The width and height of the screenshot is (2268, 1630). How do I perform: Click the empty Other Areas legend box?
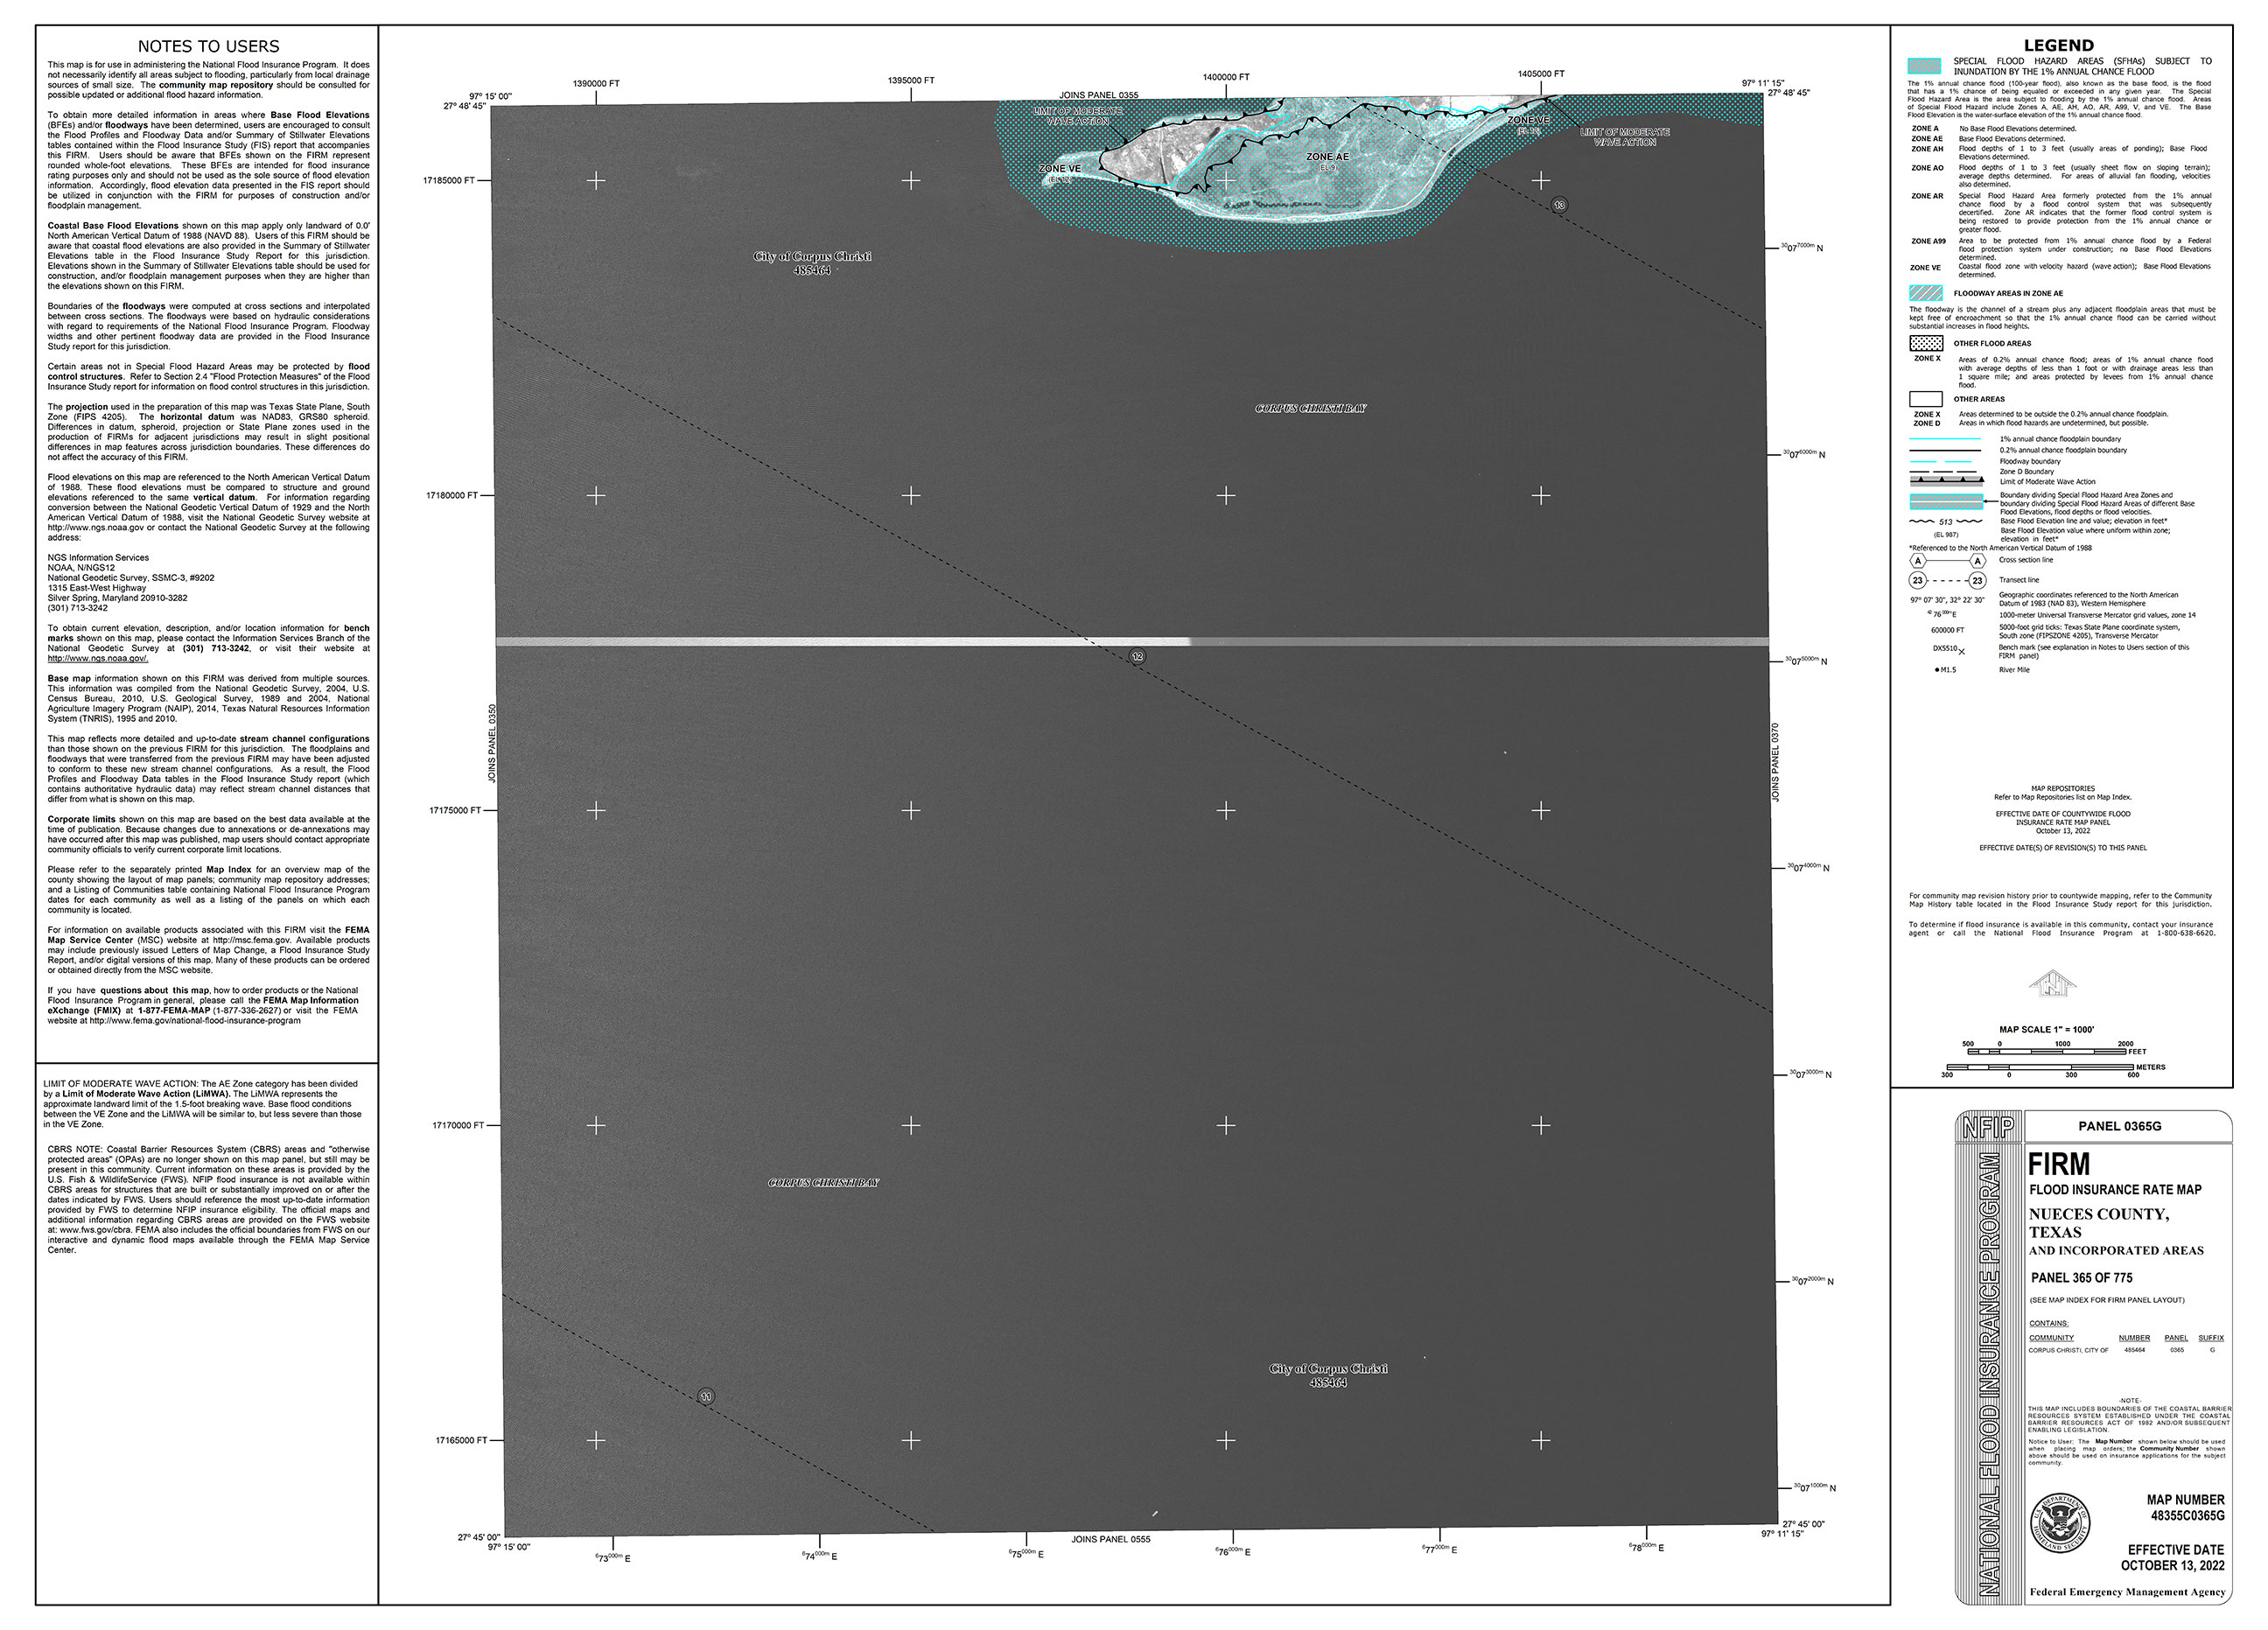click(x=1925, y=399)
